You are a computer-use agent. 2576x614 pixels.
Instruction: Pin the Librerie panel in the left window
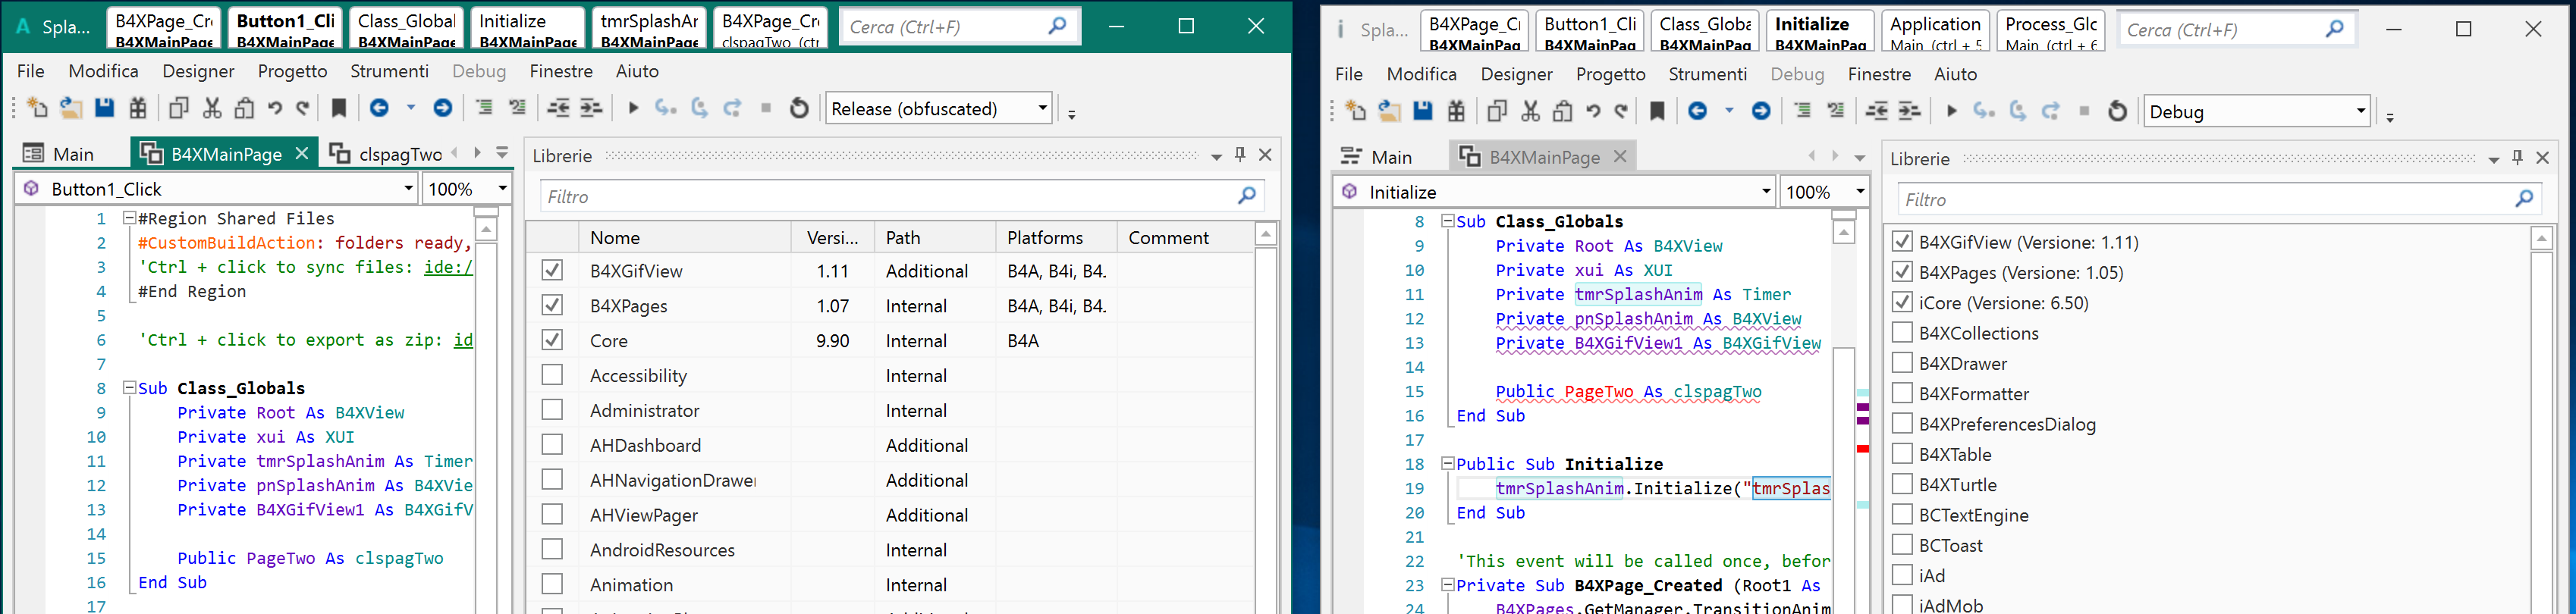point(1240,155)
